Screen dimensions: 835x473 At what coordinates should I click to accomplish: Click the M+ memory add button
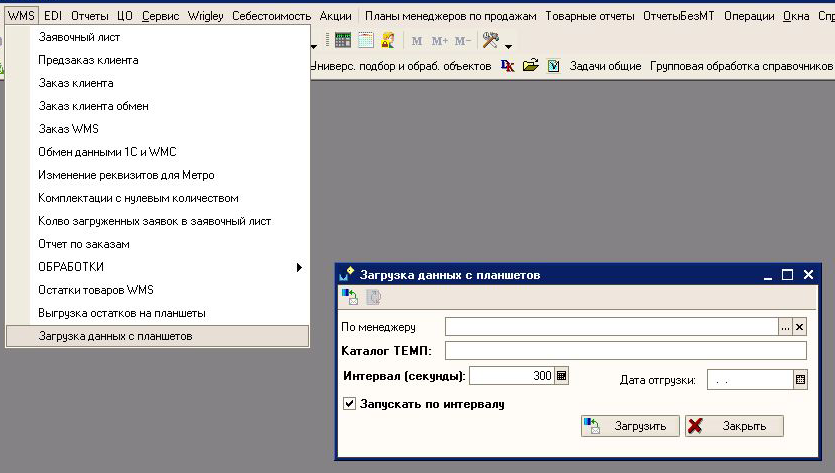(439, 41)
